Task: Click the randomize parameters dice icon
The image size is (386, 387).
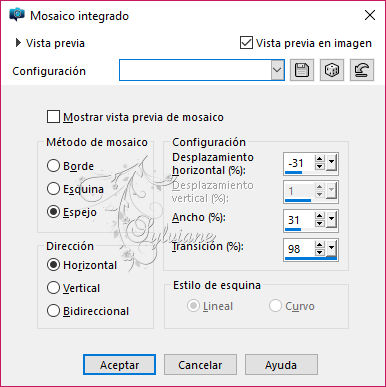Action: tap(332, 70)
